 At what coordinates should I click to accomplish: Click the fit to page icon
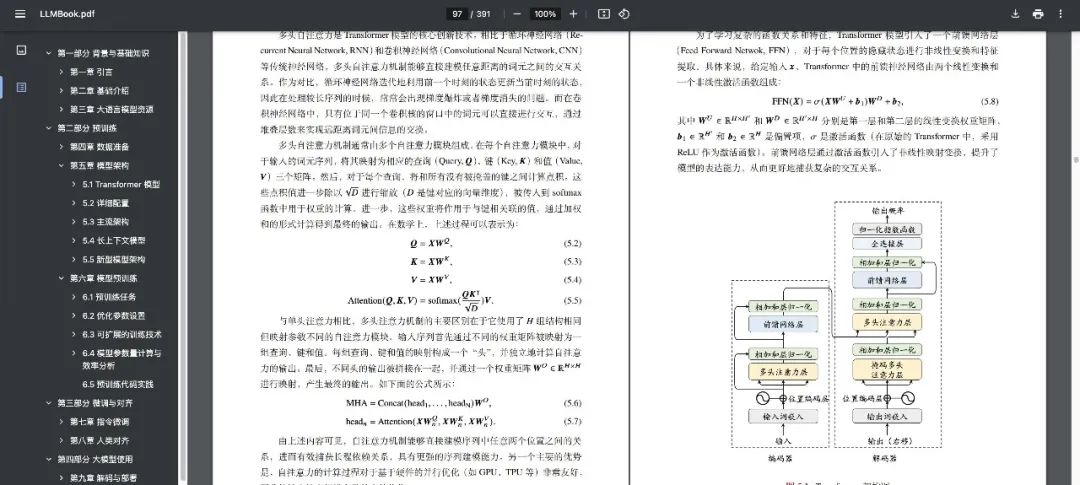pos(604,14)
